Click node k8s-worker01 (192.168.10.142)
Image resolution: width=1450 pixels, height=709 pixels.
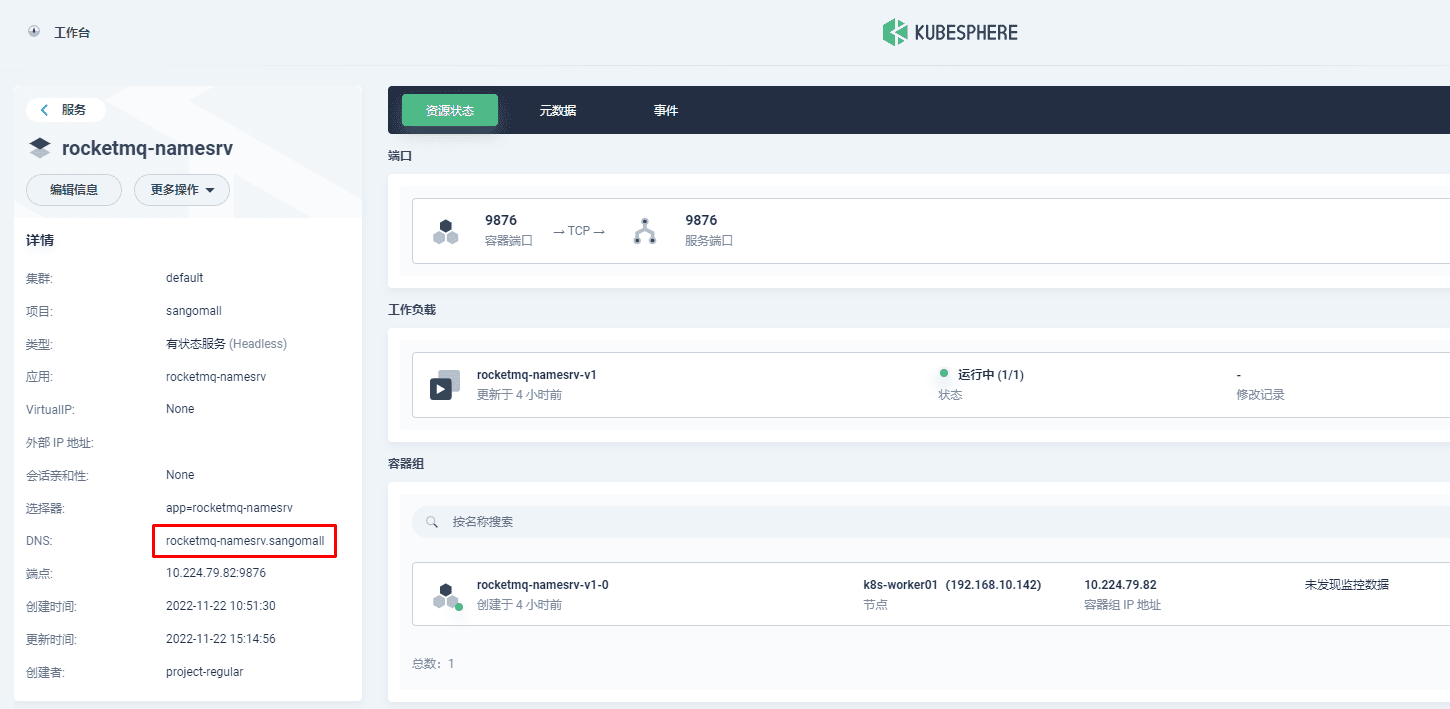952,585
